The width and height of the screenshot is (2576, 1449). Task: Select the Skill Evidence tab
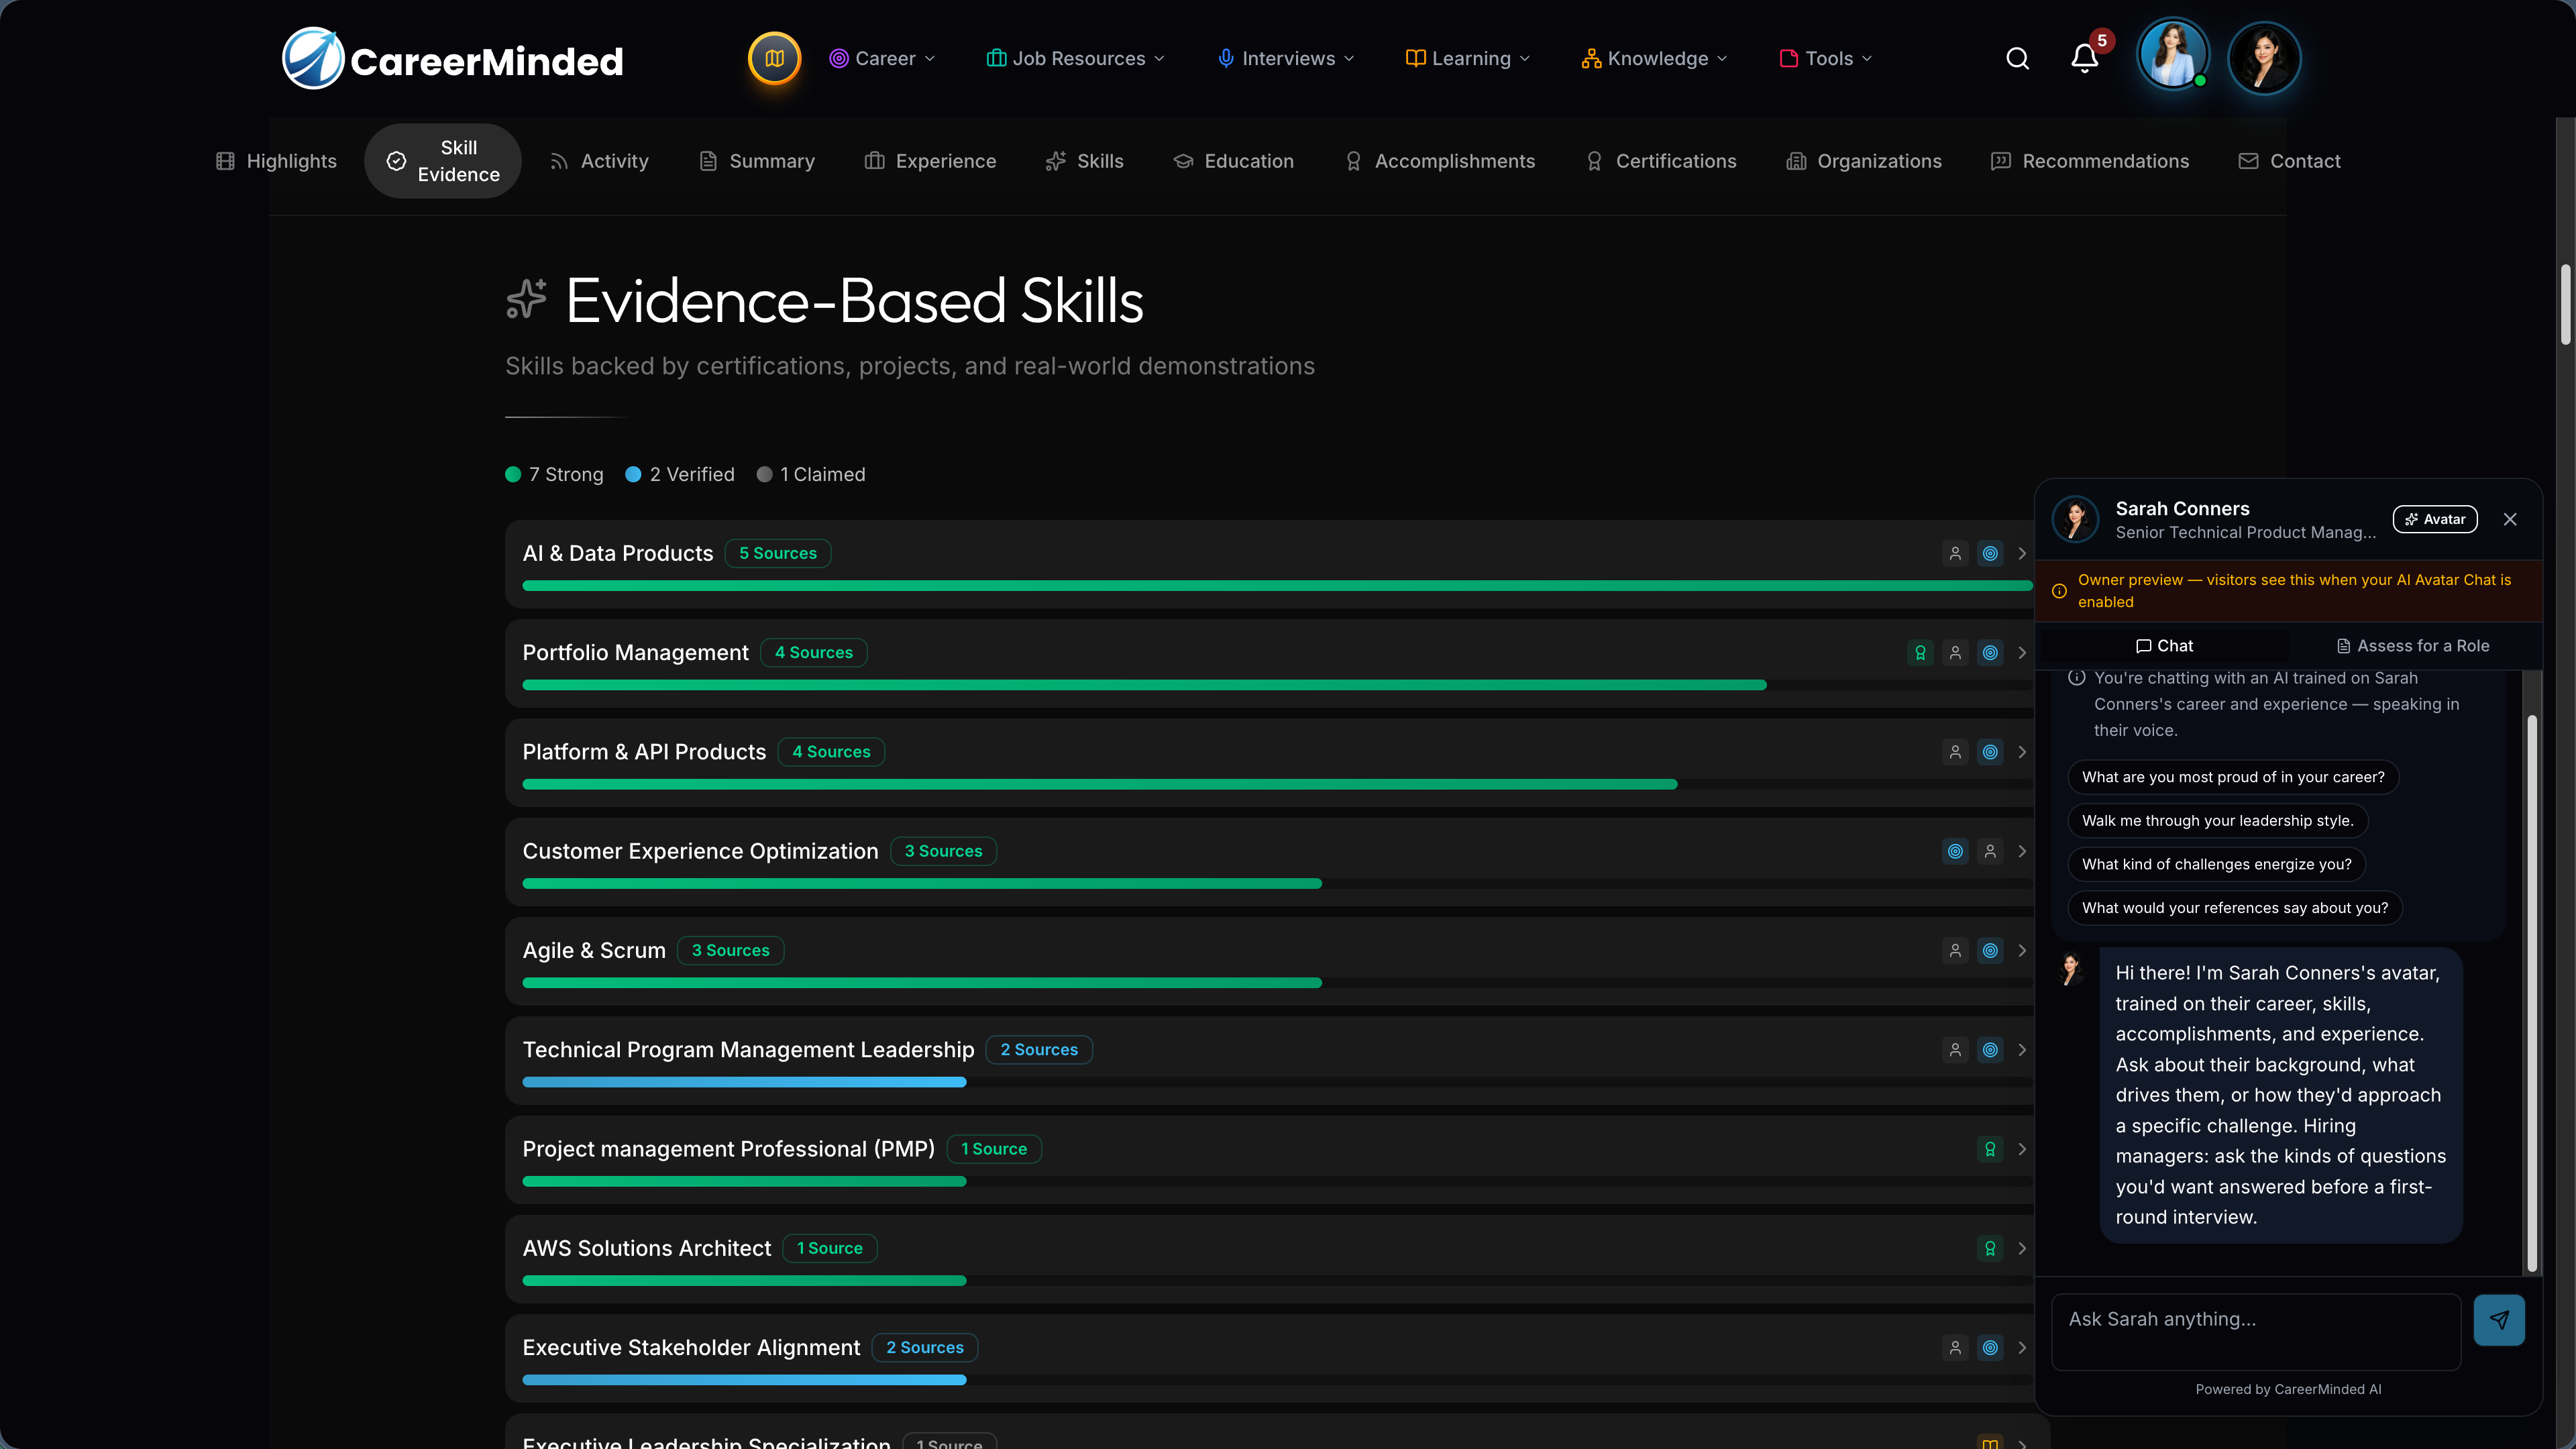(x=443, y=161)
